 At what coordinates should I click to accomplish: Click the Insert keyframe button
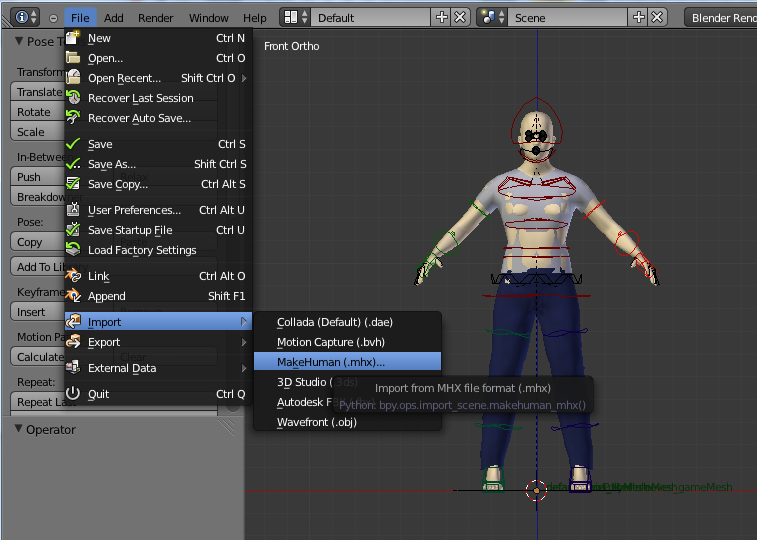pyautogui.click(x=38, y=312)
